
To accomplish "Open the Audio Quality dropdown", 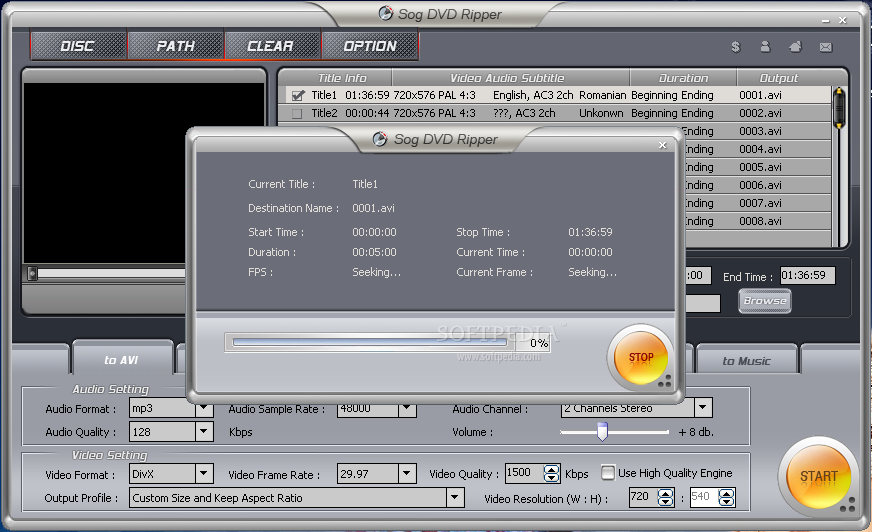I will click(x=204, y=431).
